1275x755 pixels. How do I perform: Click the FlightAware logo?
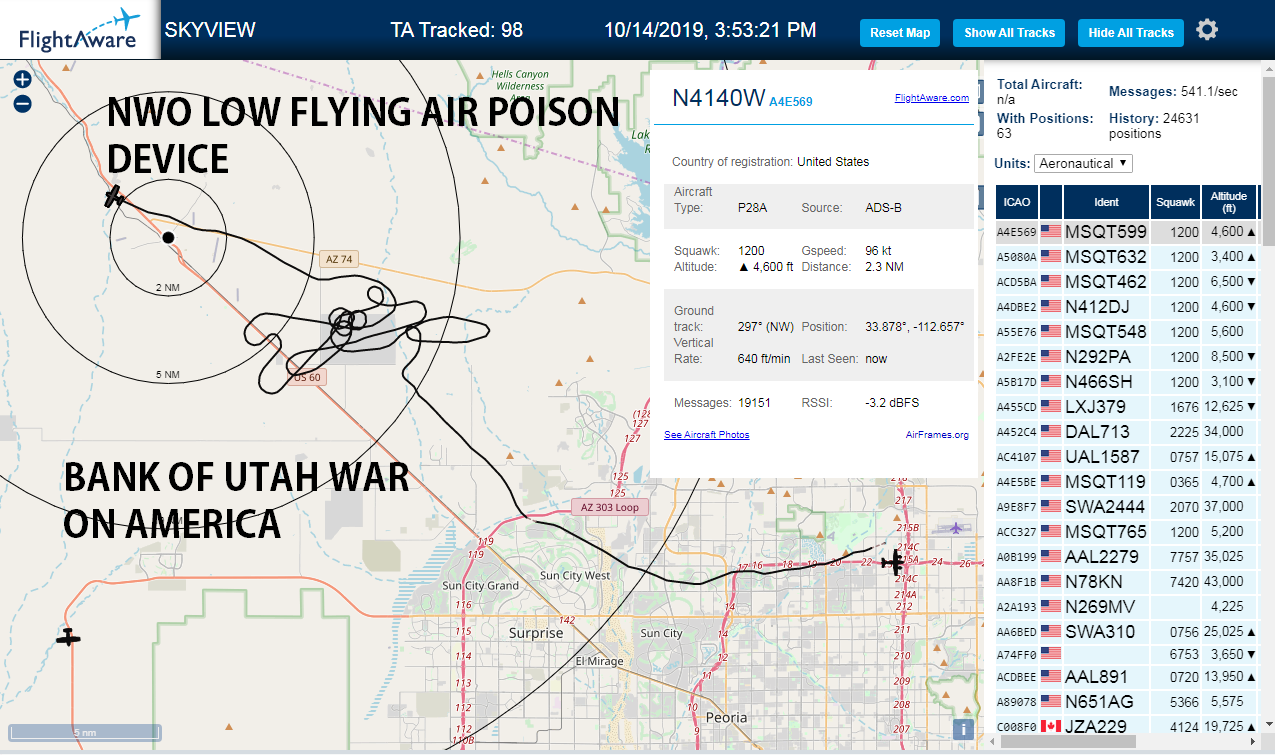[x=78, y=29]
